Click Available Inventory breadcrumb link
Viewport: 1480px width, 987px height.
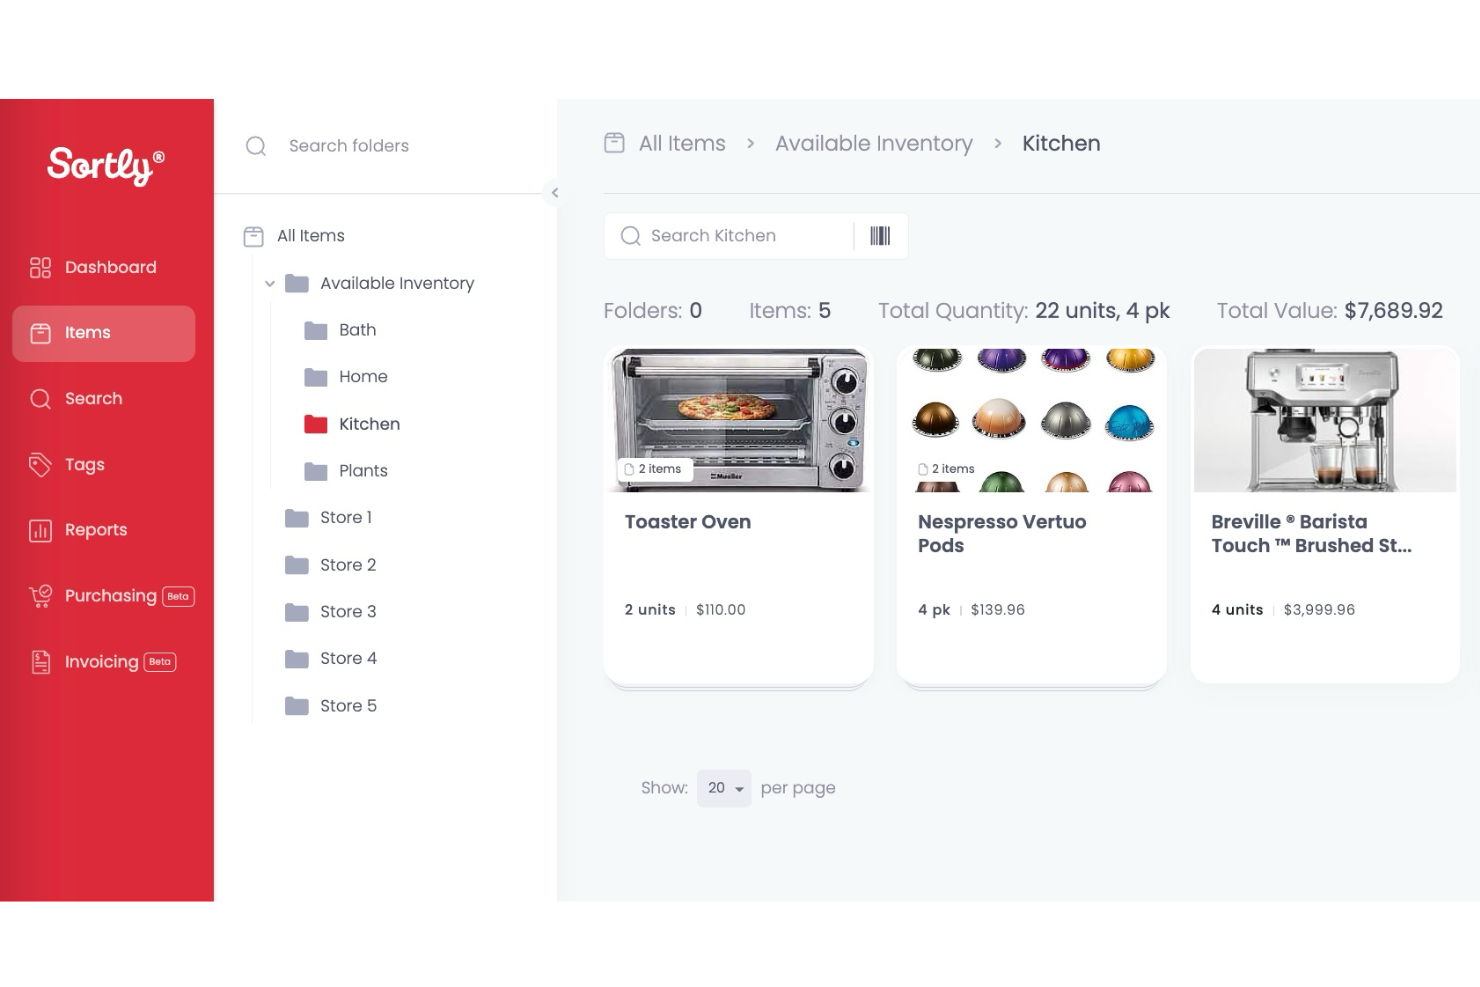coord(874,143)
